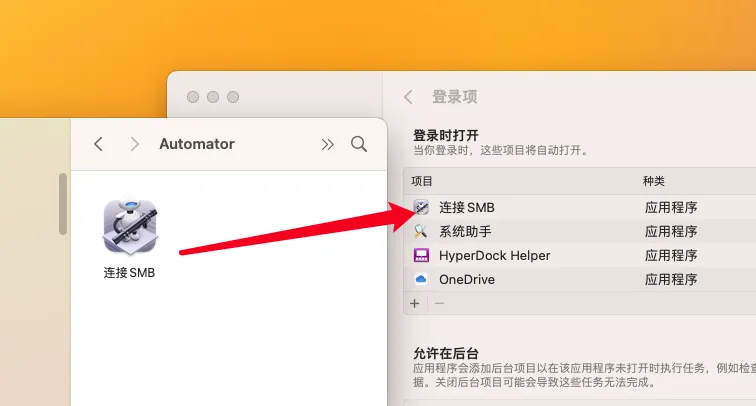Click 应用程序 type in the HyperDock Helper row
This screenshot has height=406, width=756.
[x=671, y=256]
